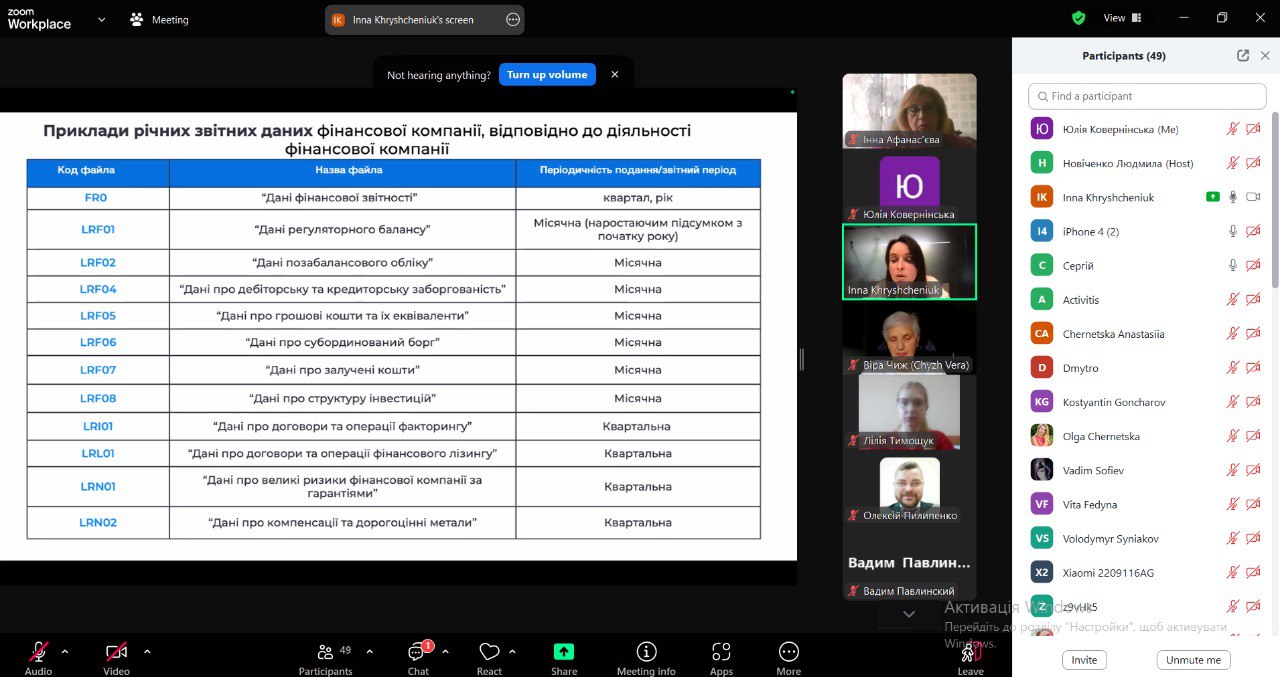Toggle the Video camera button
1280x677 pixels.
116,652
